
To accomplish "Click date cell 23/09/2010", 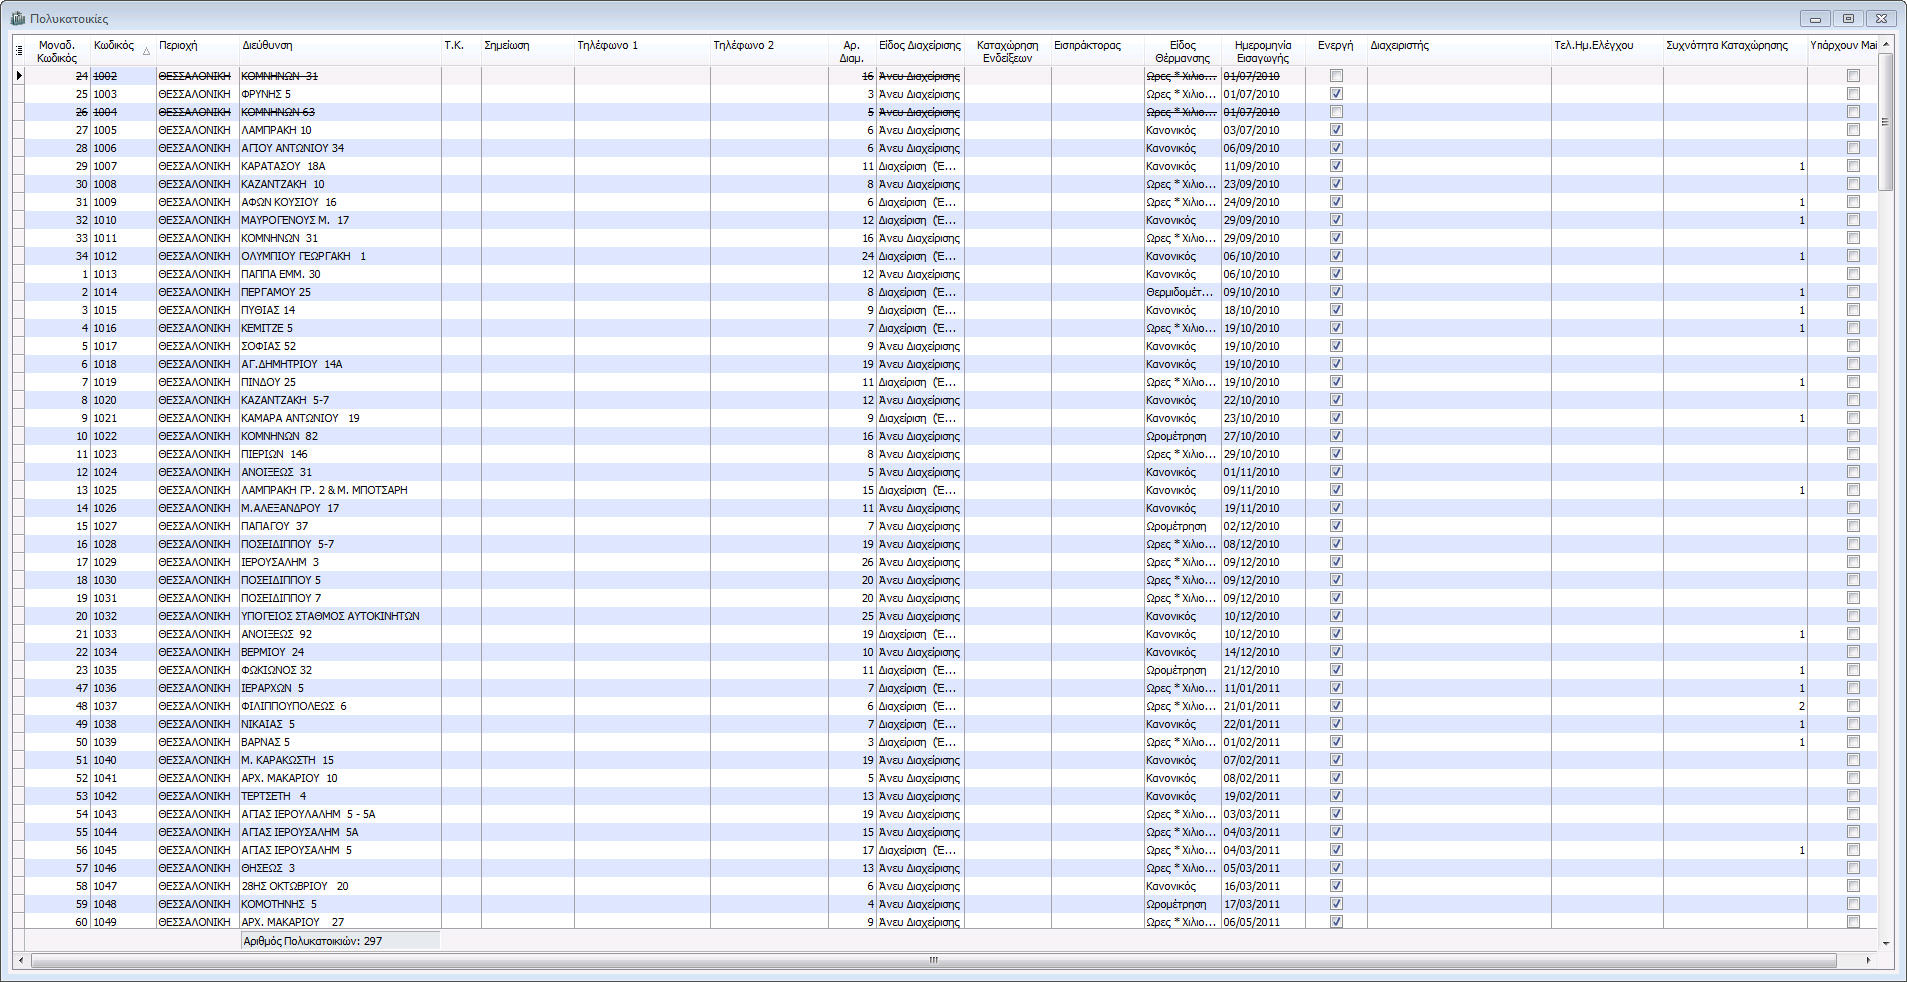I will (x=1263, y=184).
